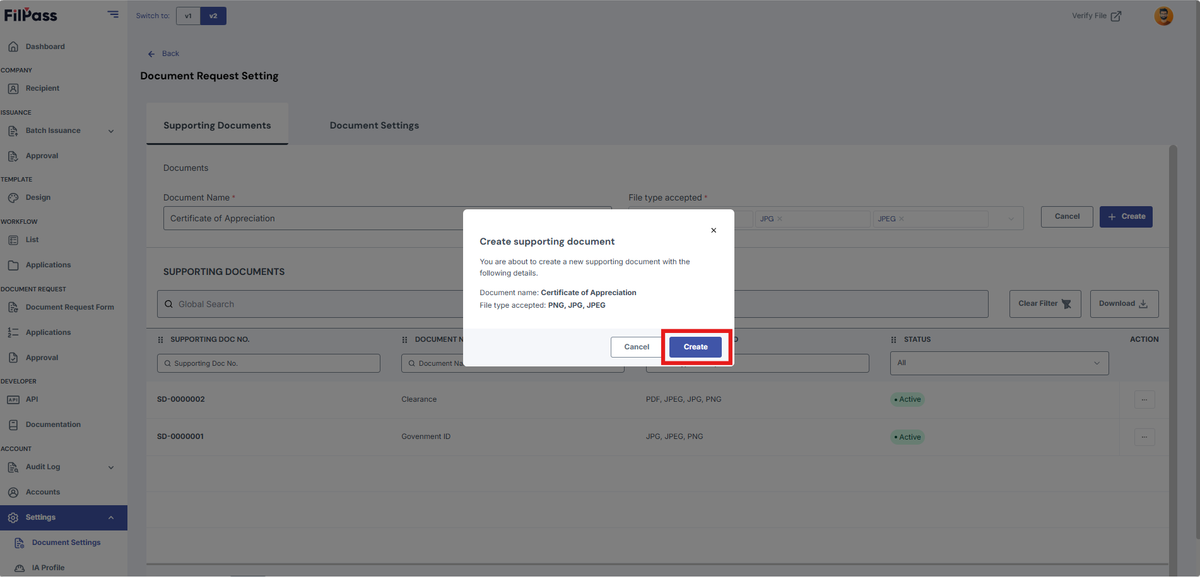Open the user avatar menu

point(1164,16)
